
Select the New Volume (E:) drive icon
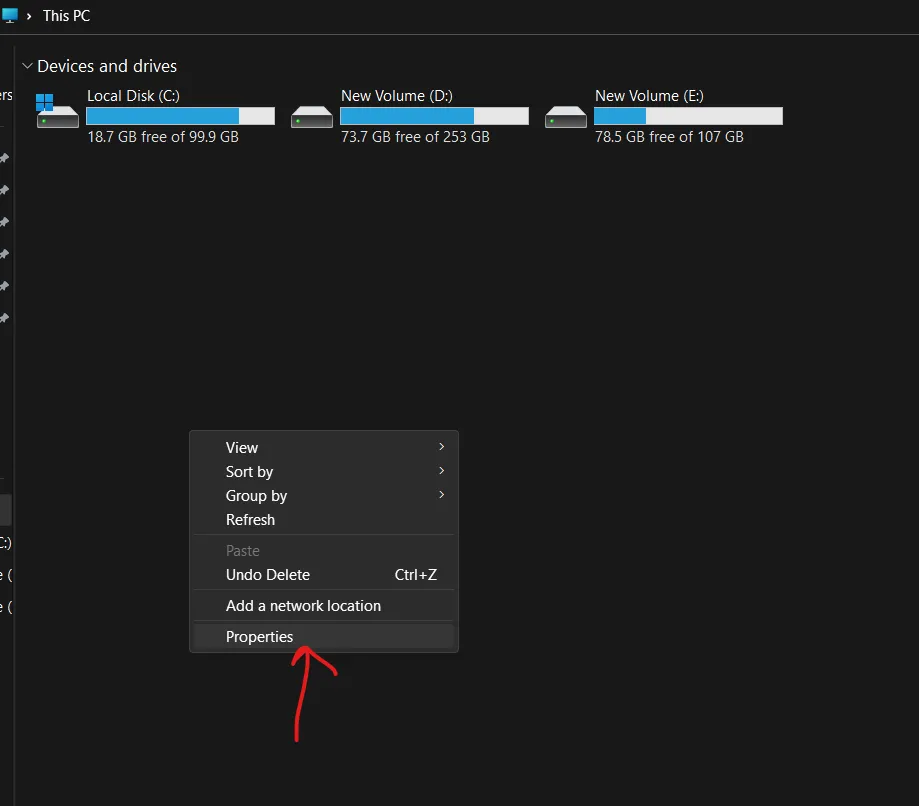(565, 116)
